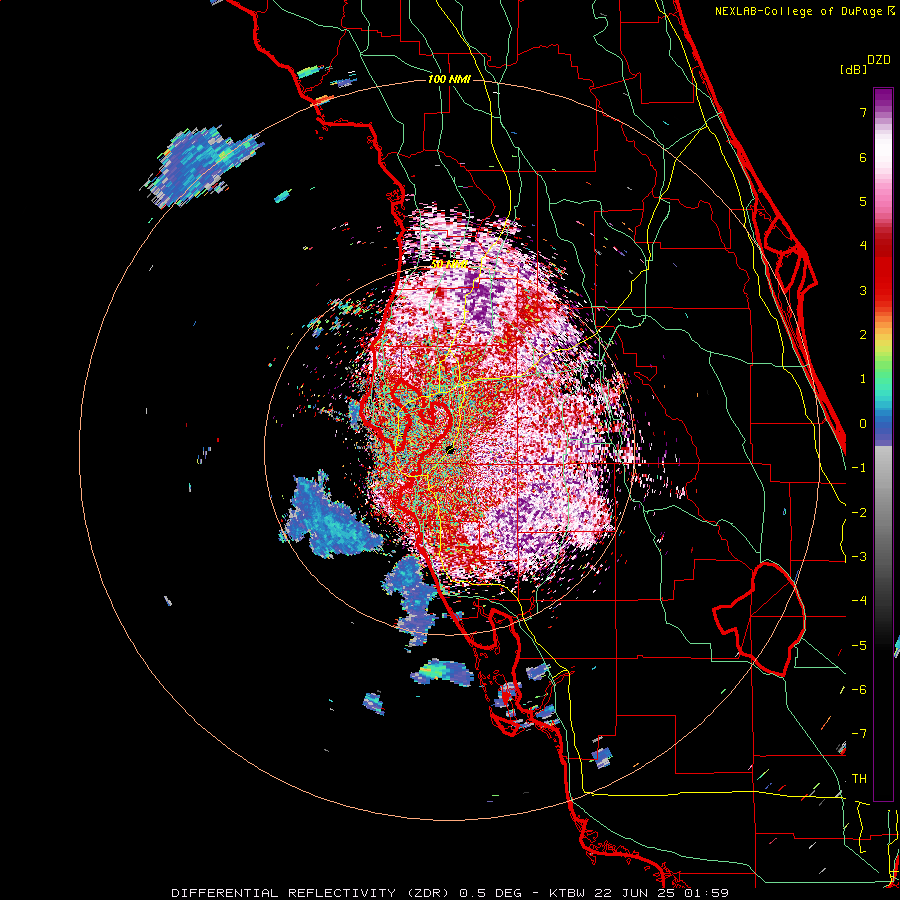Click the "-4" value on the color scale

tap(859, 601)
